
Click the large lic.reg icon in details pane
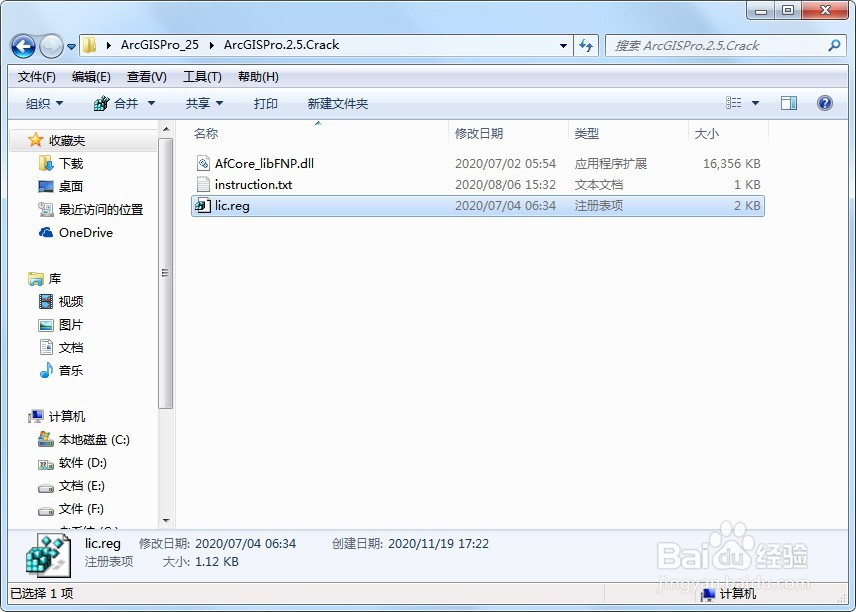tap(49, 555)
